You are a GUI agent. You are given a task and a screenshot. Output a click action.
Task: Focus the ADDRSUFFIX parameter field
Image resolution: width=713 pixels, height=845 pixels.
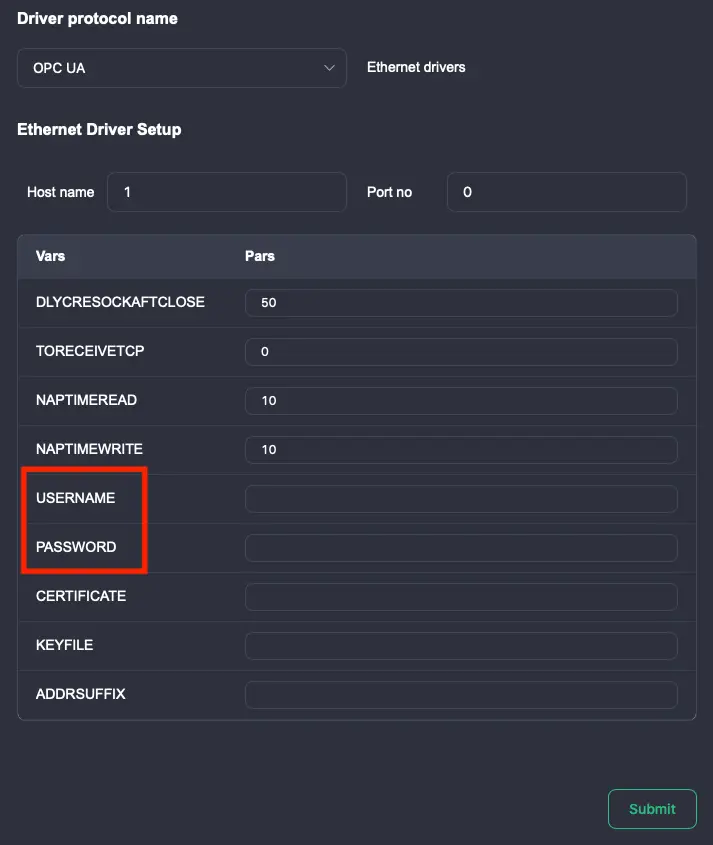point(461,695)
